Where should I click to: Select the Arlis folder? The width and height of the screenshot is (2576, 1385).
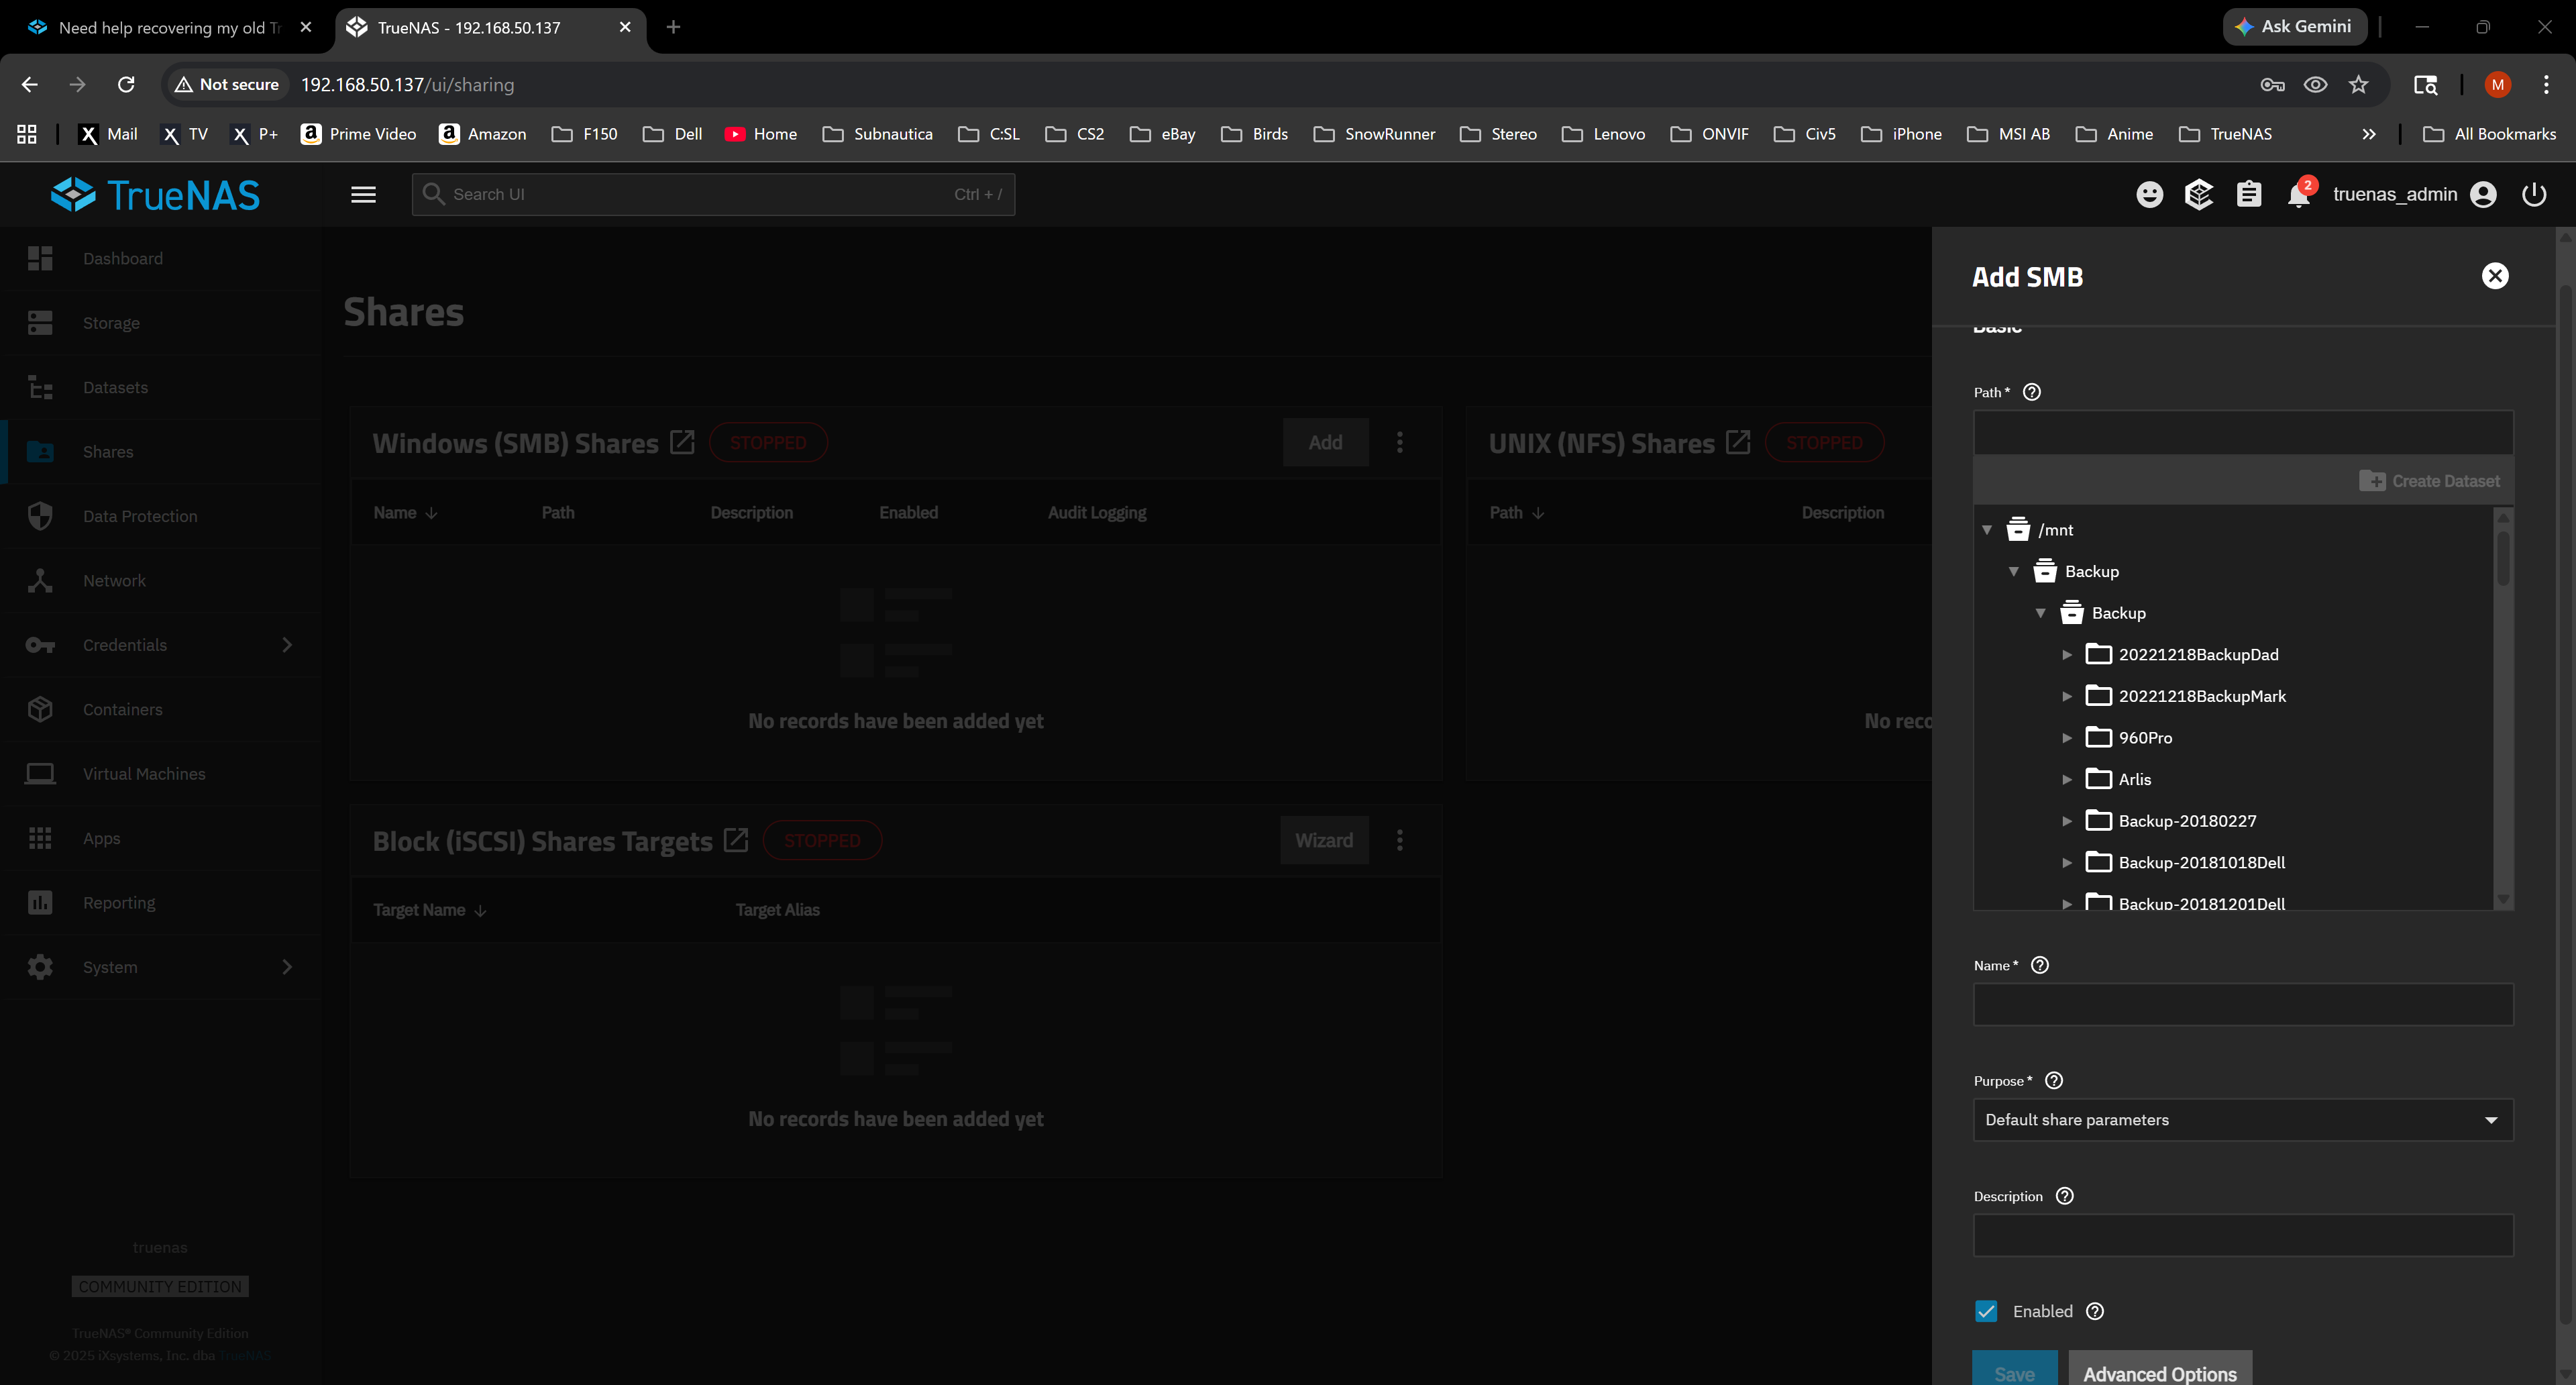point(2133,779)
